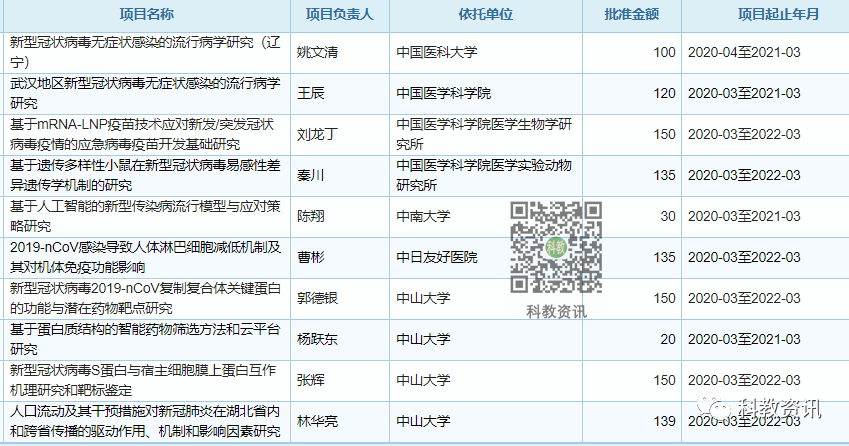Click the 项目负责人 column header
This screenshot has width=849, height=446.
[340, 15]
